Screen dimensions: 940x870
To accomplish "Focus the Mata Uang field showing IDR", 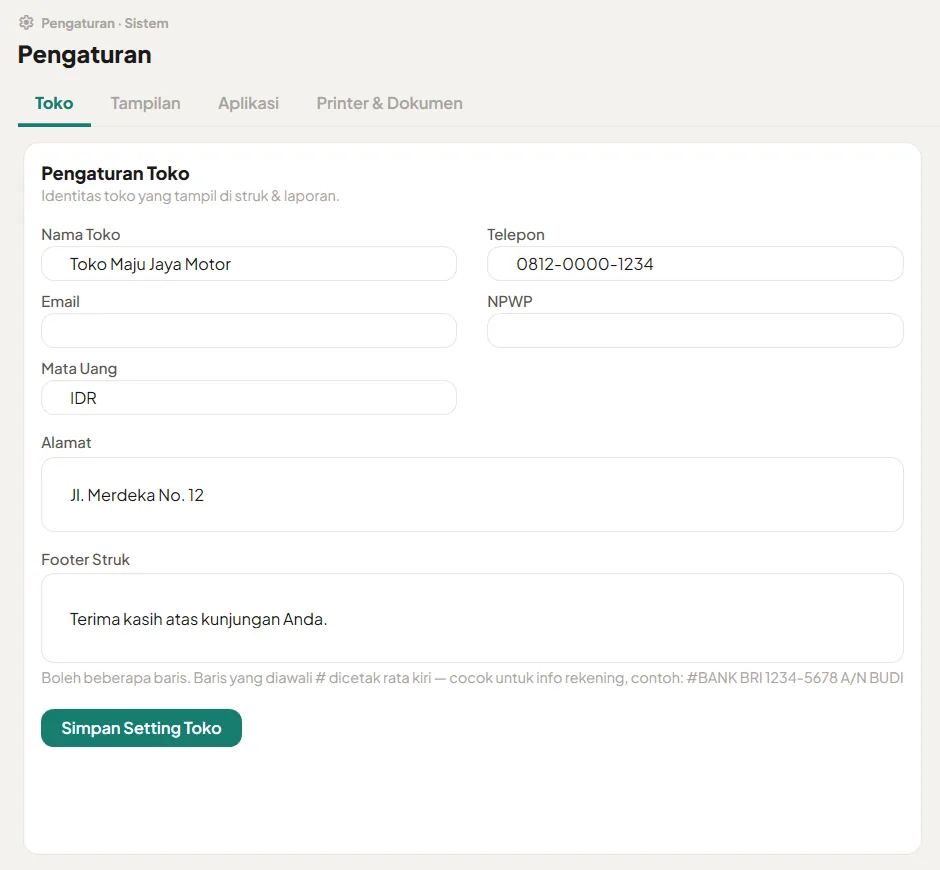I will tap(249, 398).
